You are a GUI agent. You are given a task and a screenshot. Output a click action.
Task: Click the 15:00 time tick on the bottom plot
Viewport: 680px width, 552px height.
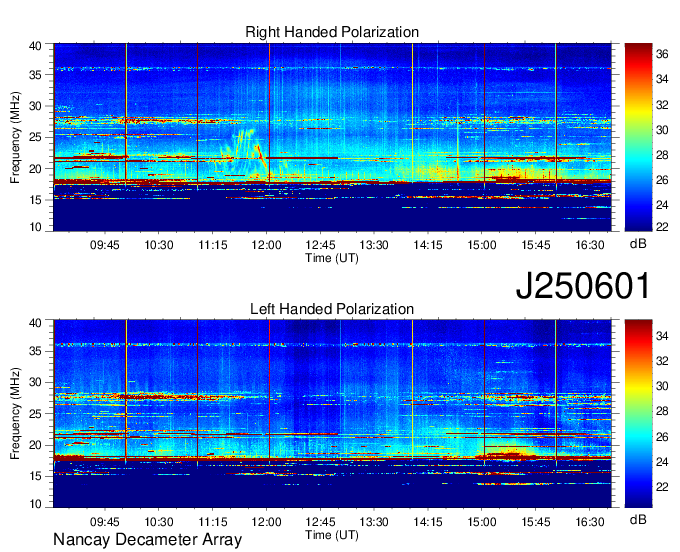482,522
